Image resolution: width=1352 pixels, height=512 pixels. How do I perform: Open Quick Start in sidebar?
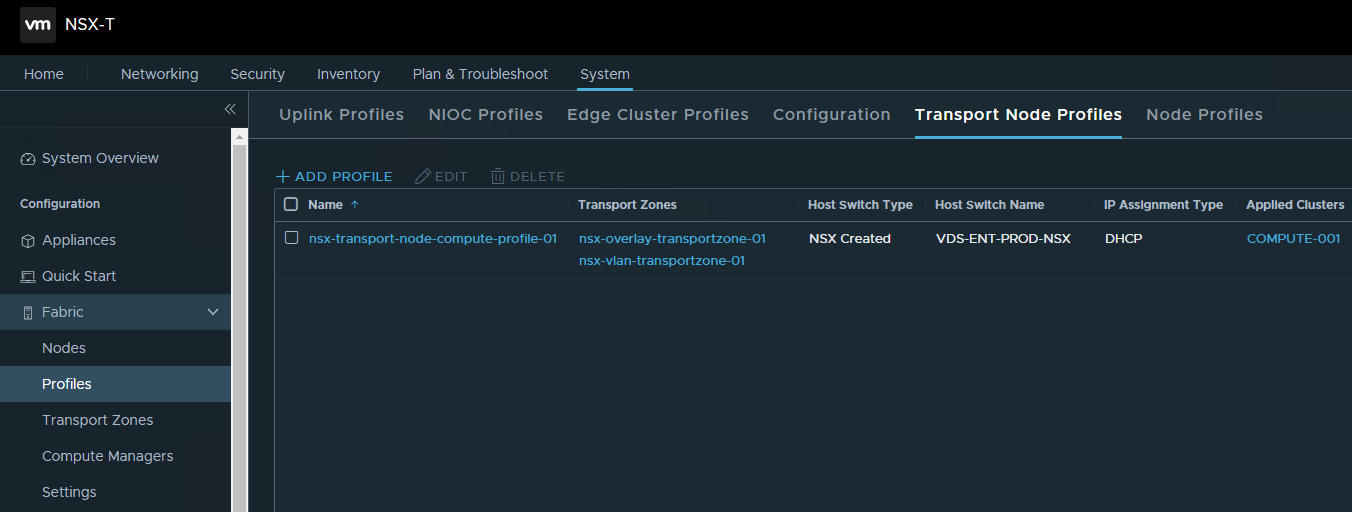(79, 277)
